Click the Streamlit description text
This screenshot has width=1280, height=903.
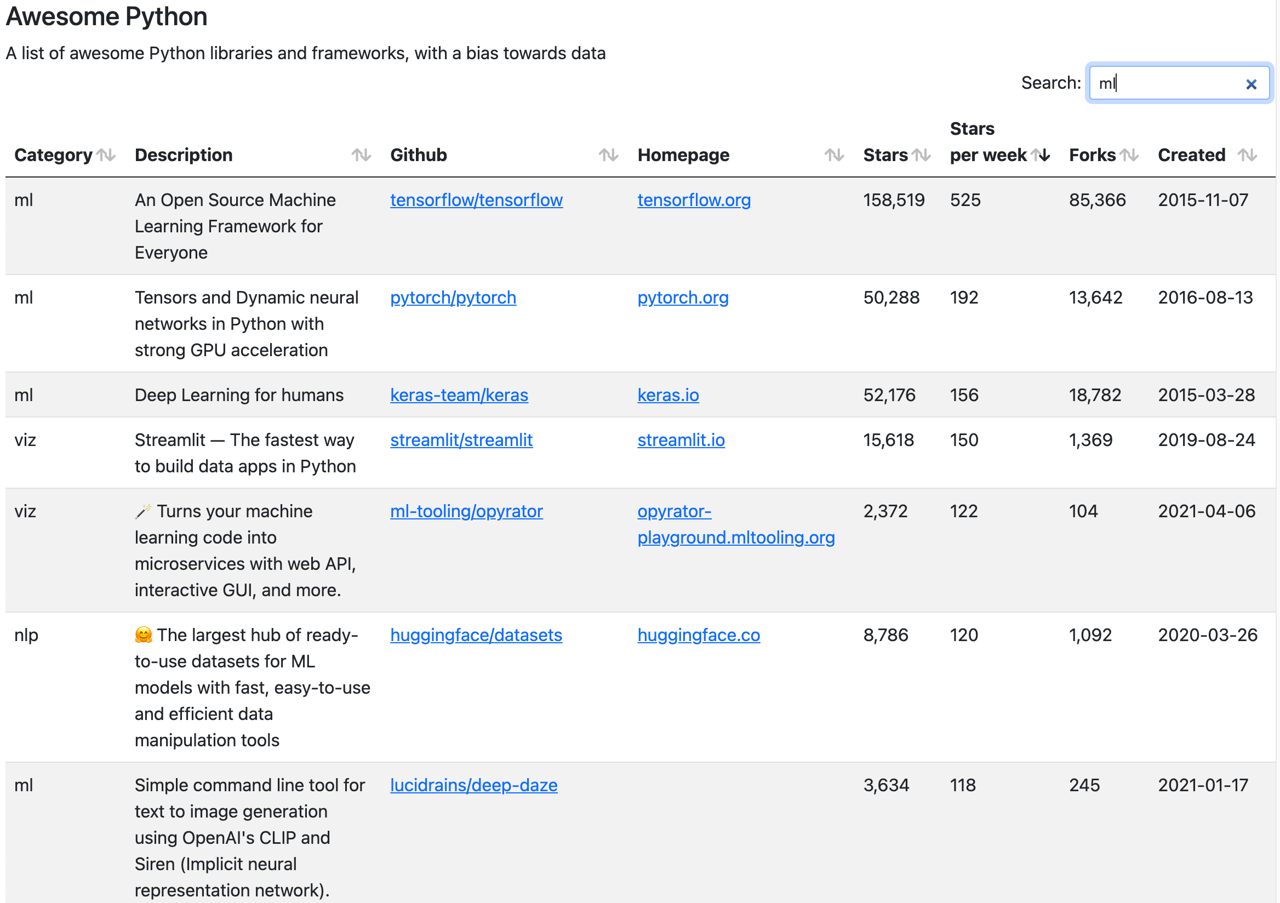[x=245, y=453]
